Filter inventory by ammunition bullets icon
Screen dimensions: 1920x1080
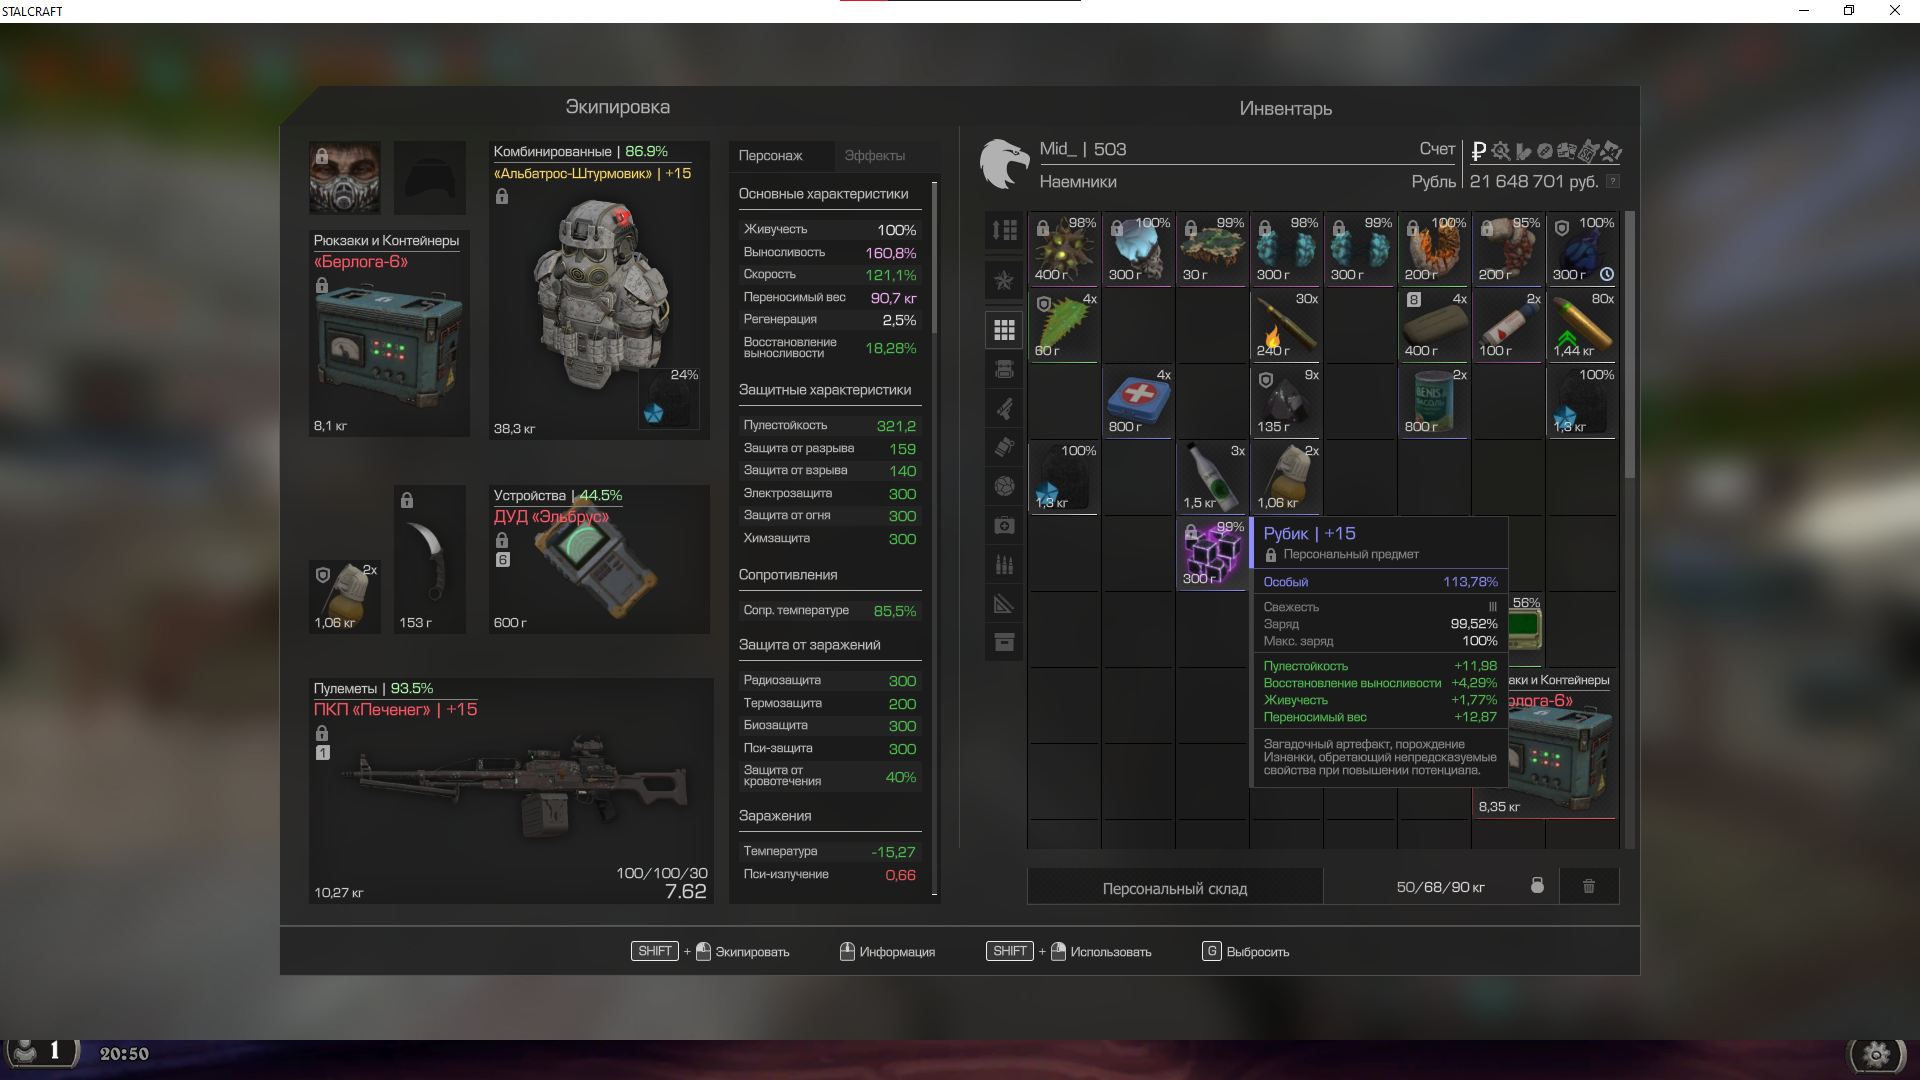pos(1004,564)
